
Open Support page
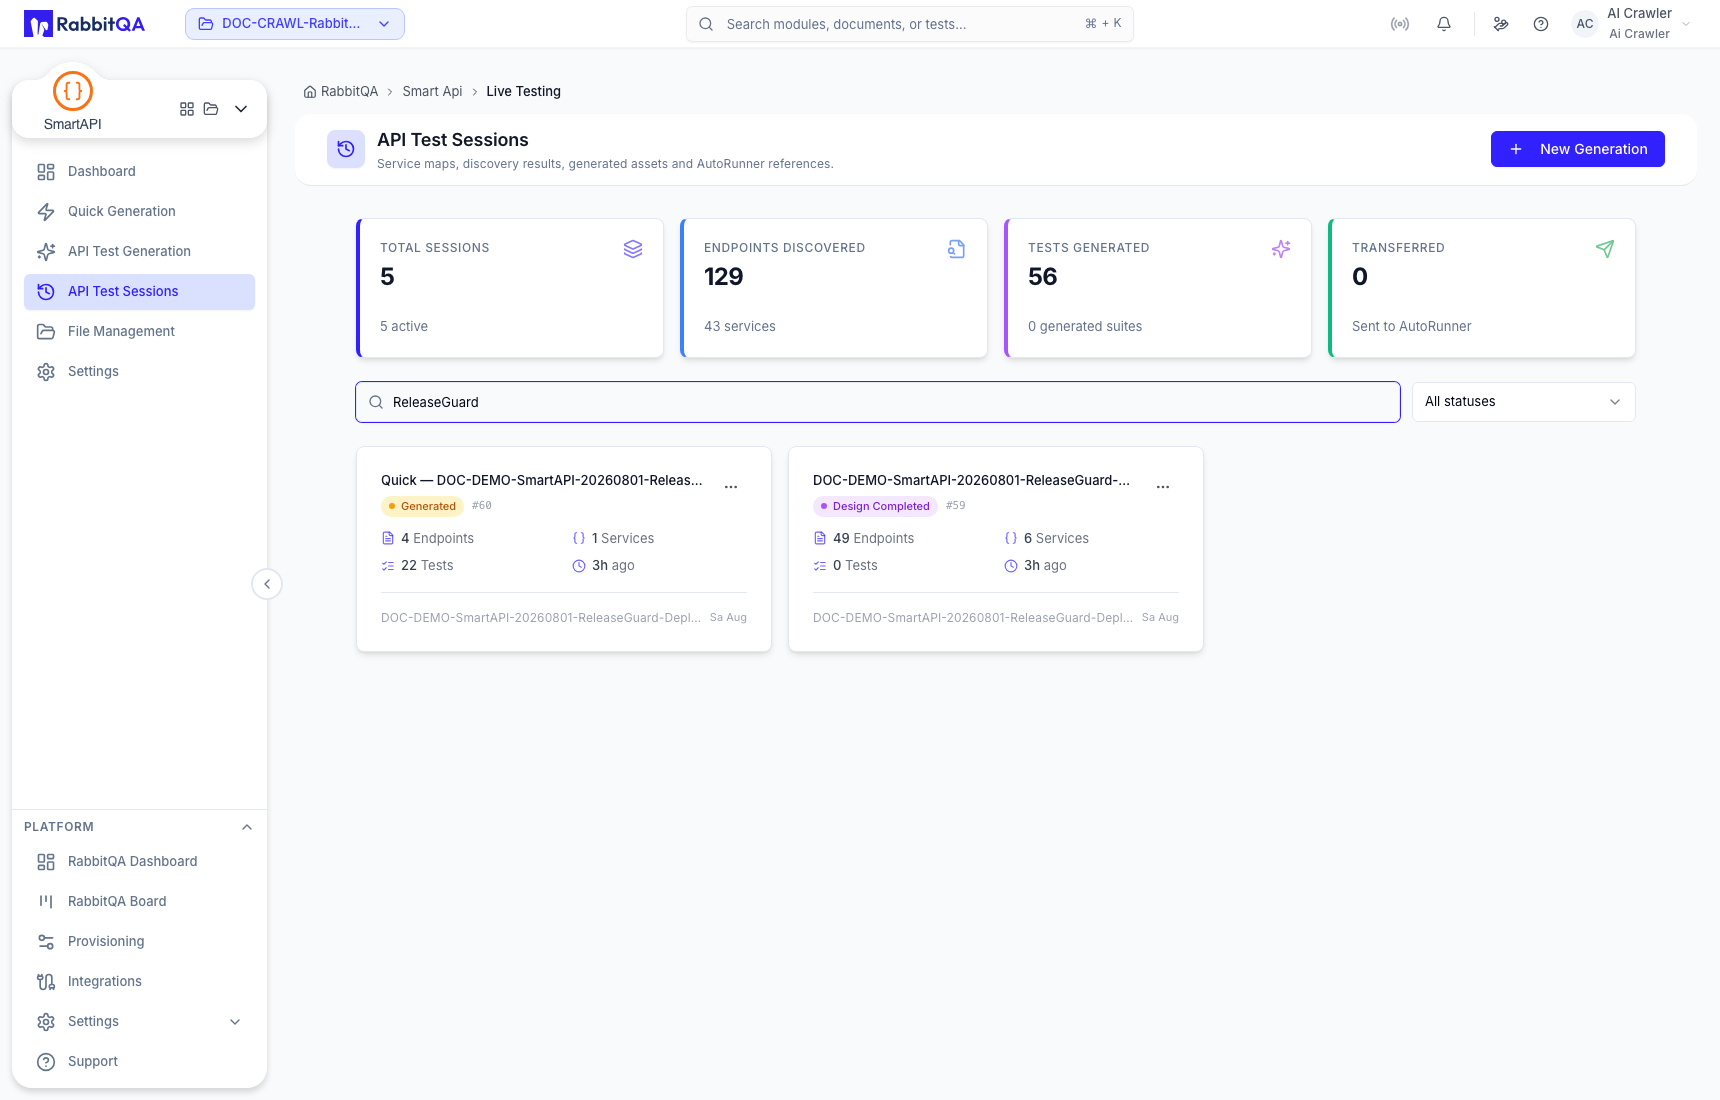pos(139,1062)
